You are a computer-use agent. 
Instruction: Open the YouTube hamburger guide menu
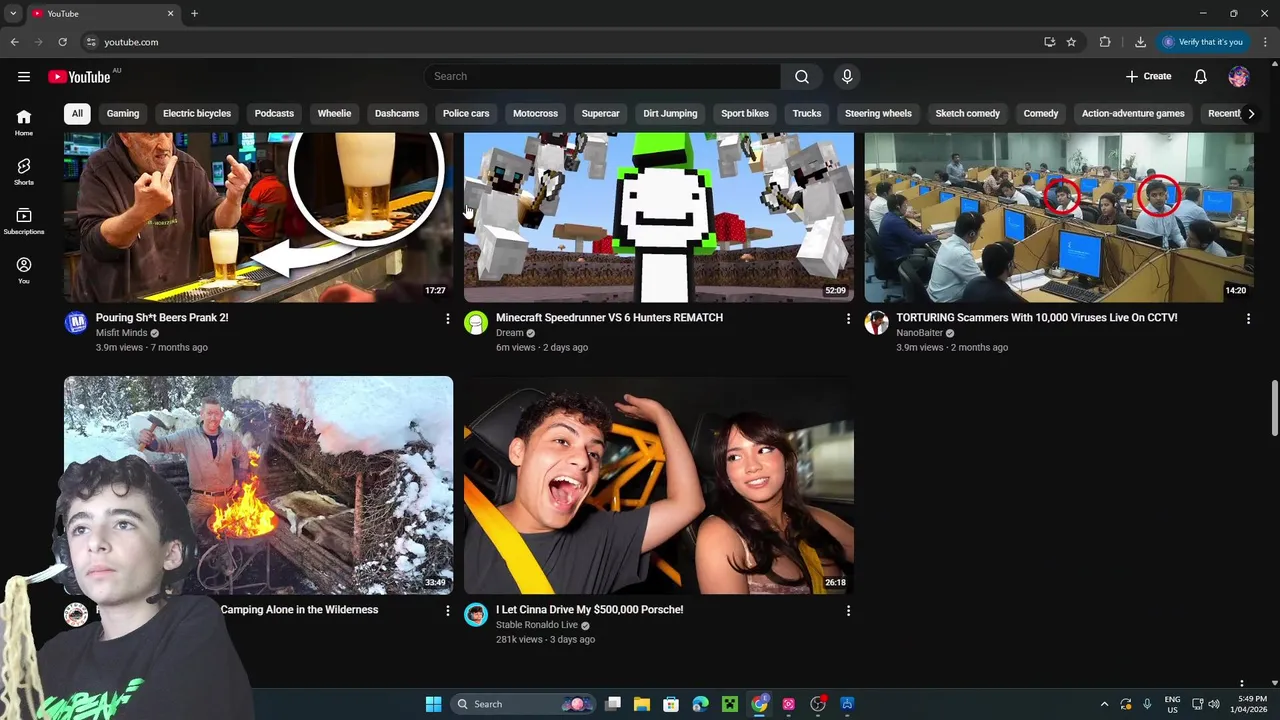(23, 76)
